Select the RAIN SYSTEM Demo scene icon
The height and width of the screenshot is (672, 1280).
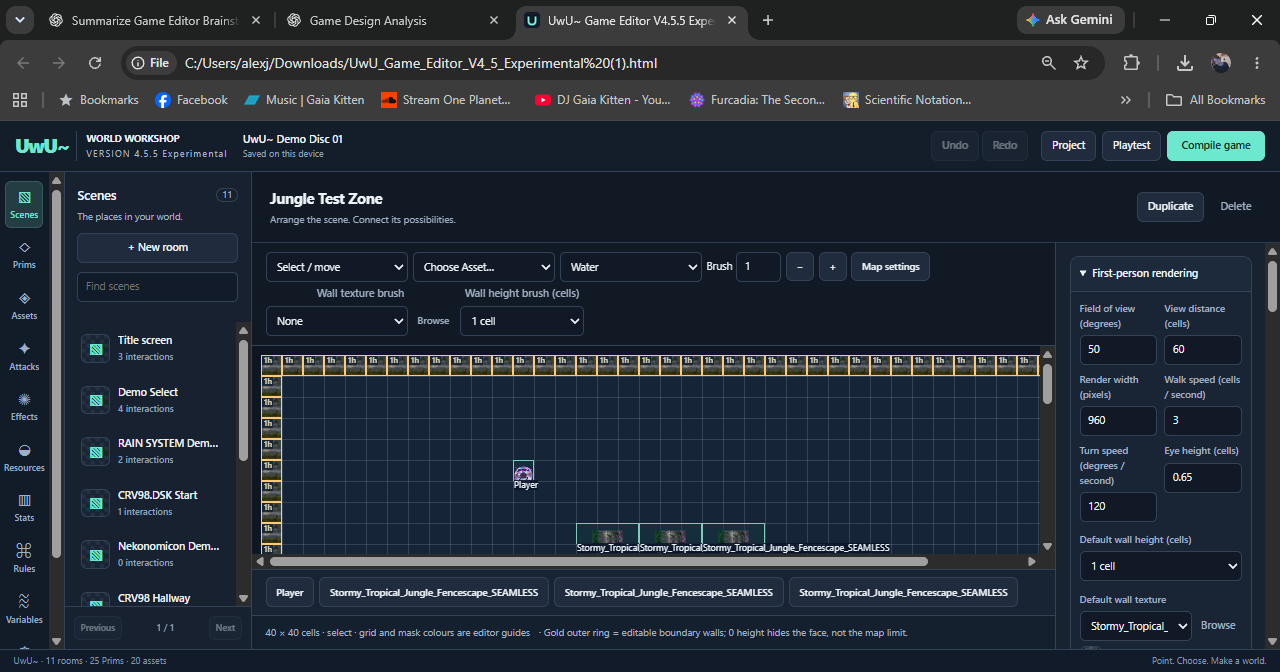point(95,451)
